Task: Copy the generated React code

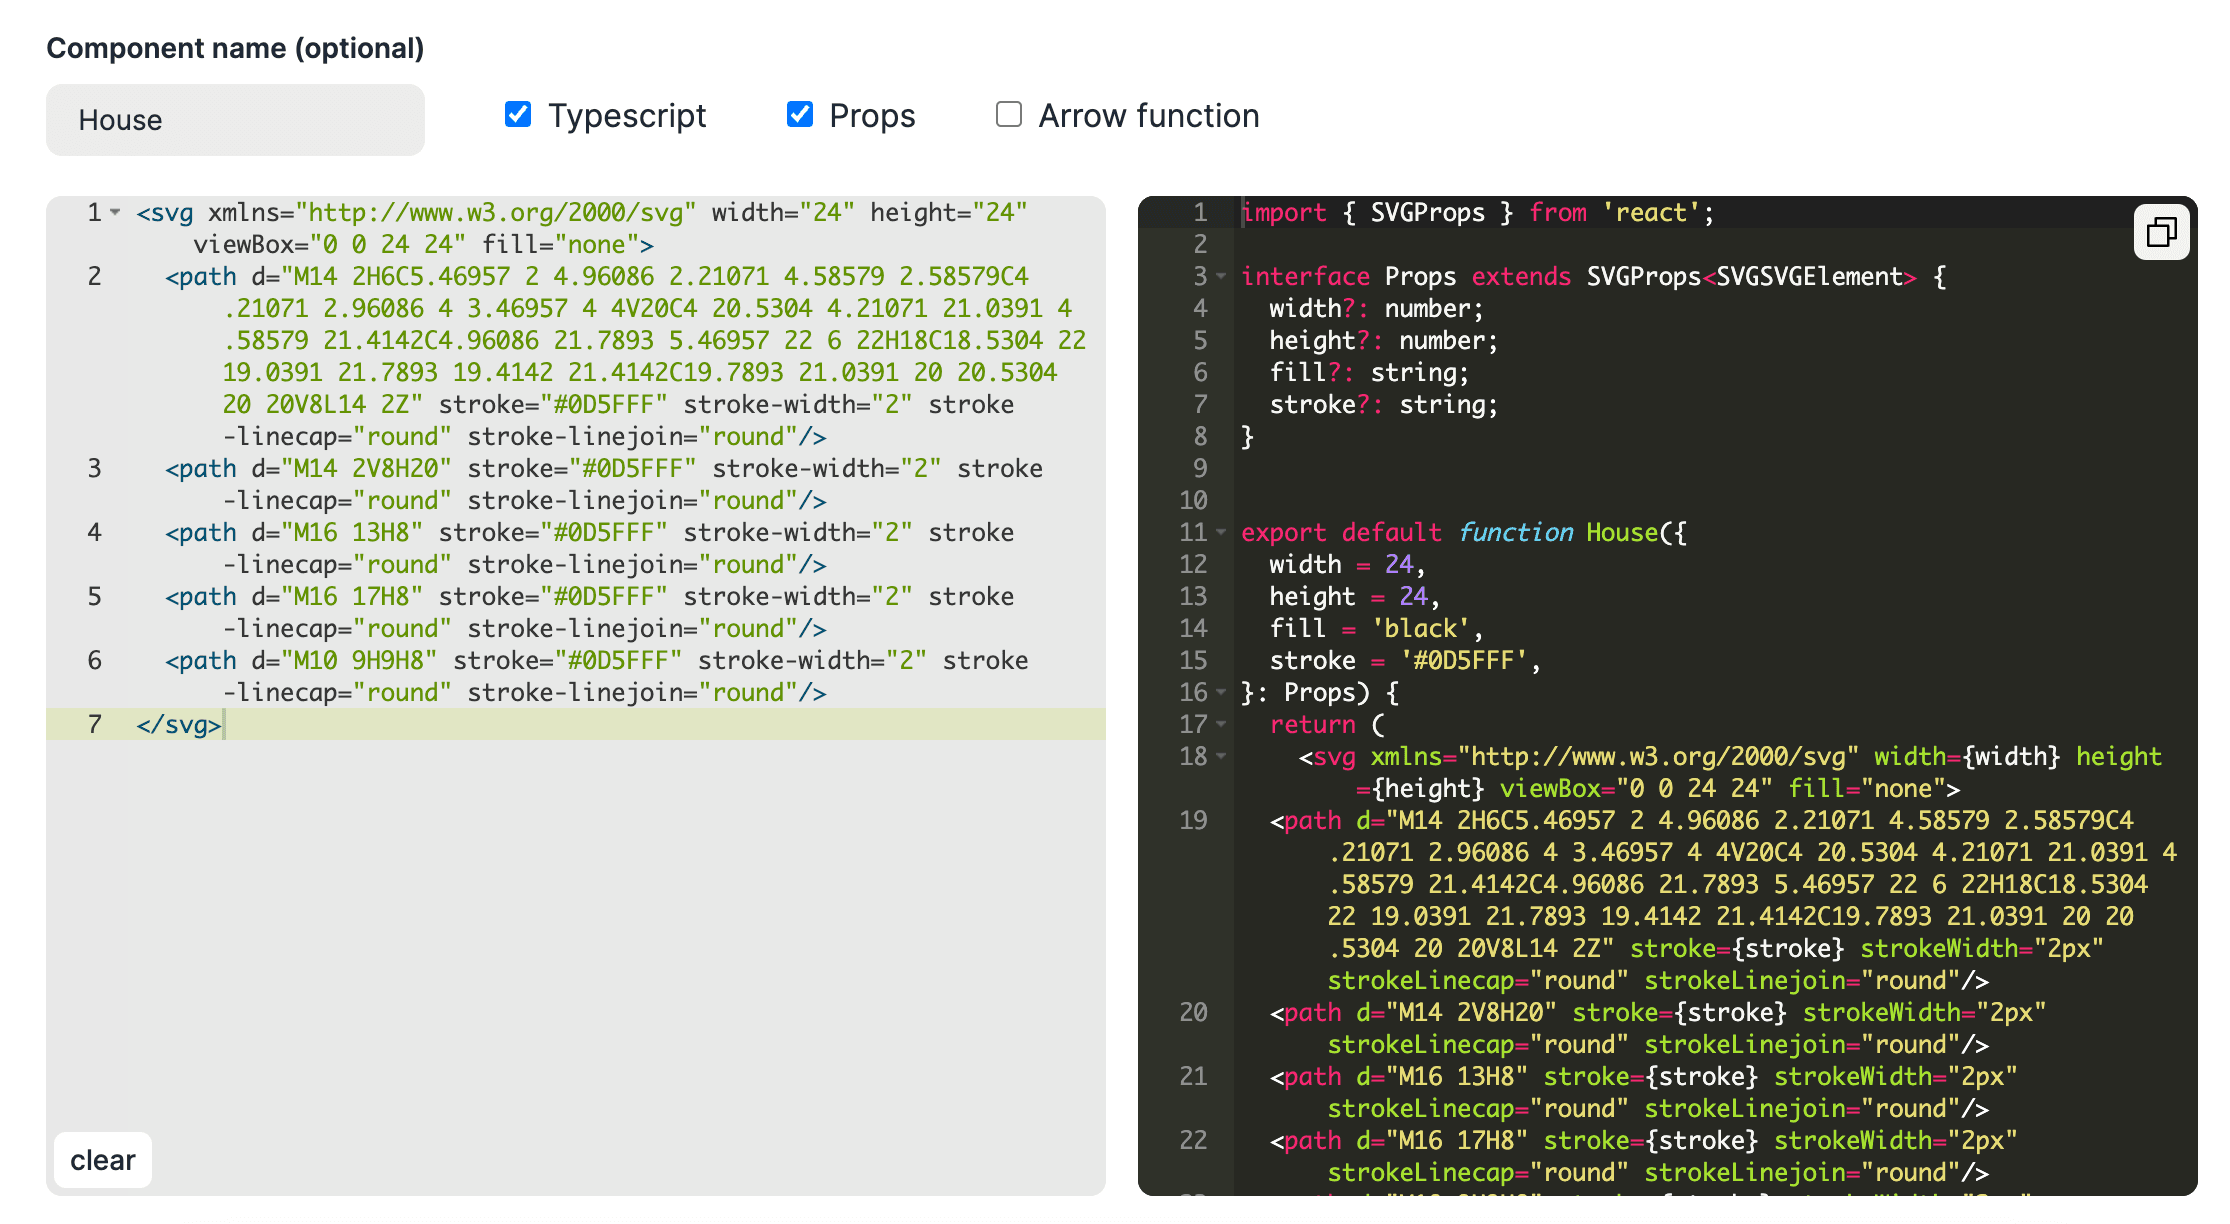Action: pyautogui.click(x=2161, y=233)
